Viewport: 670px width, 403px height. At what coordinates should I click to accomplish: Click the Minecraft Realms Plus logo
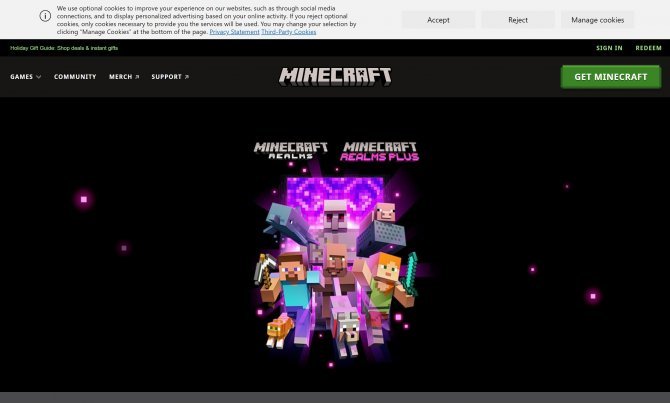379,152
